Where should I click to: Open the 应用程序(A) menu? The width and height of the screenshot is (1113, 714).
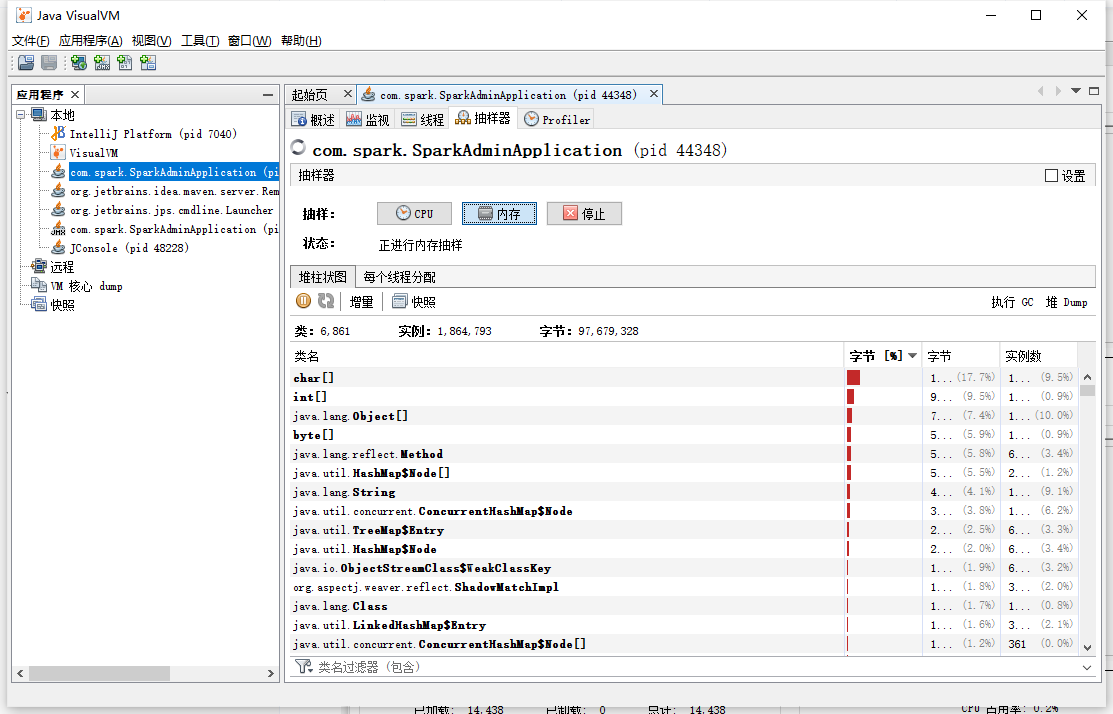90,40
